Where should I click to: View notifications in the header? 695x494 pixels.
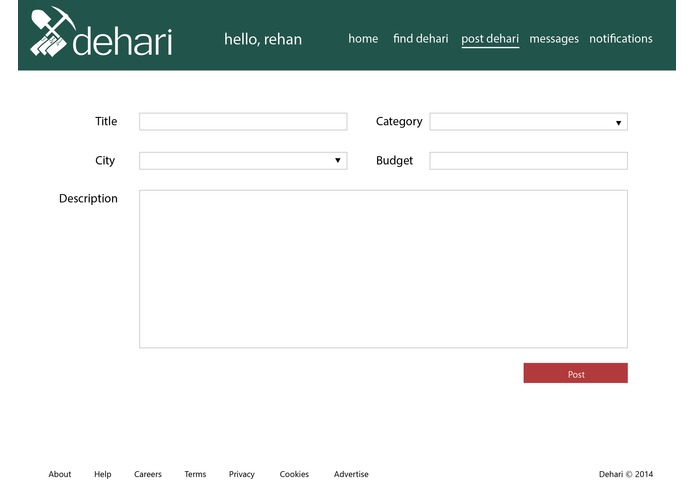[x=621, y=39]
